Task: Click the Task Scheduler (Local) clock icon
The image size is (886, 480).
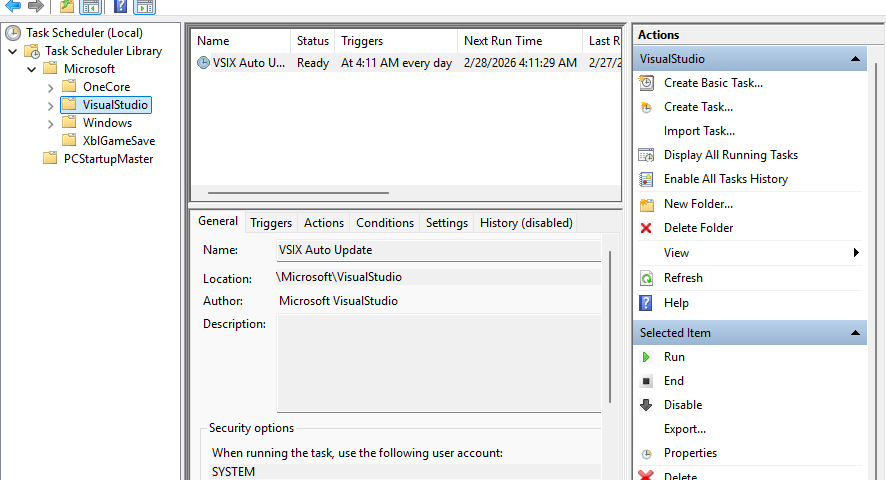Action: tap(13, 33)
